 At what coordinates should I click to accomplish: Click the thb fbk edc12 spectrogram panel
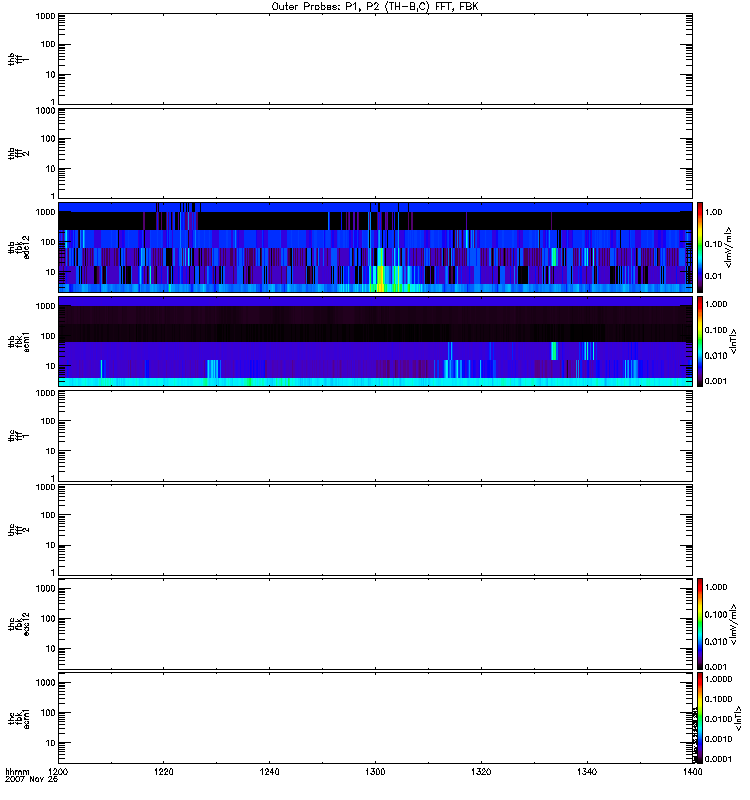[374, 247]
